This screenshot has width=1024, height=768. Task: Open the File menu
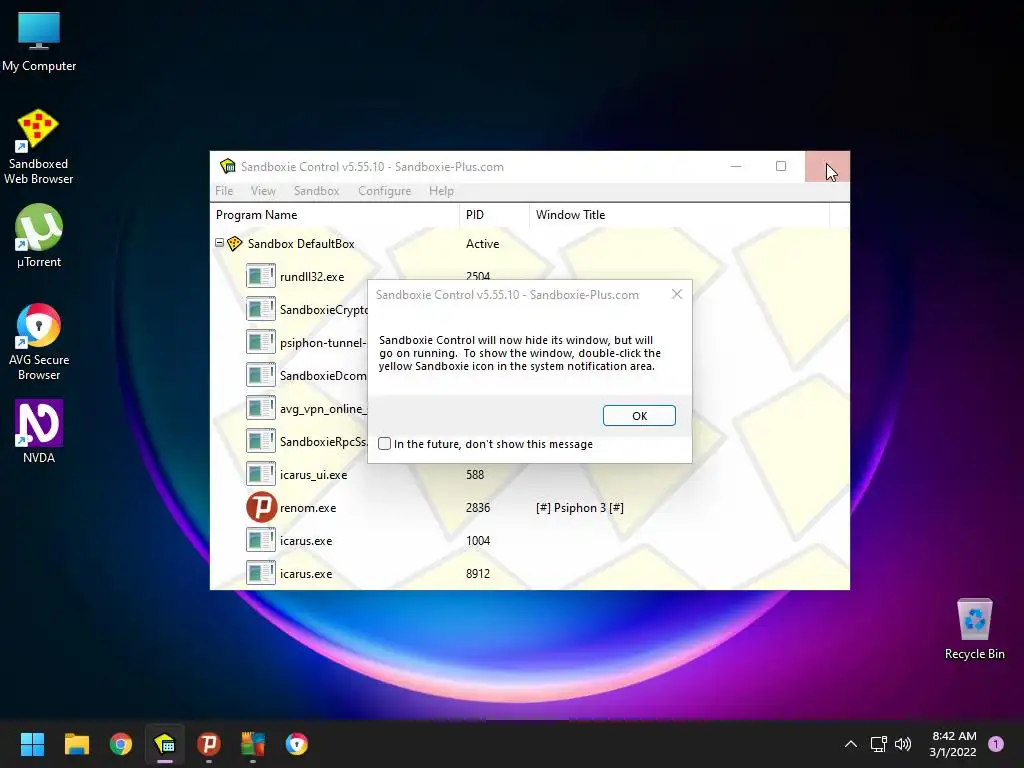(224, 191)
